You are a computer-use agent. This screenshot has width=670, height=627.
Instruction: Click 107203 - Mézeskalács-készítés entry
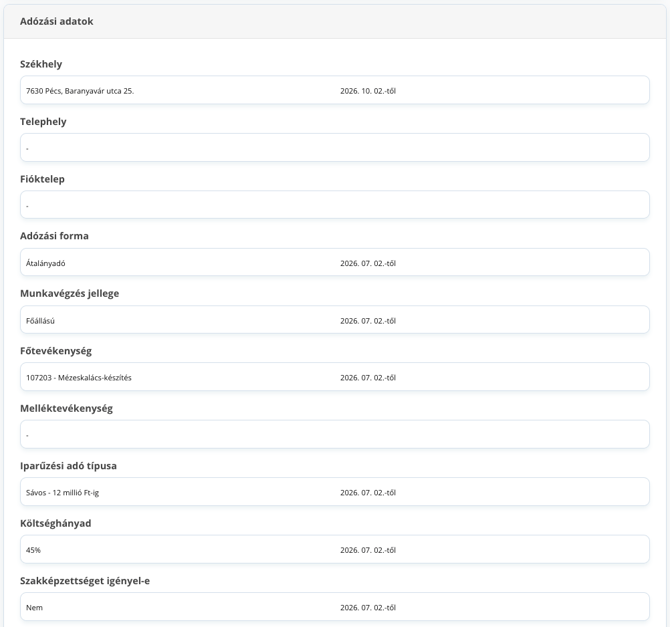(x=79, y=378)
